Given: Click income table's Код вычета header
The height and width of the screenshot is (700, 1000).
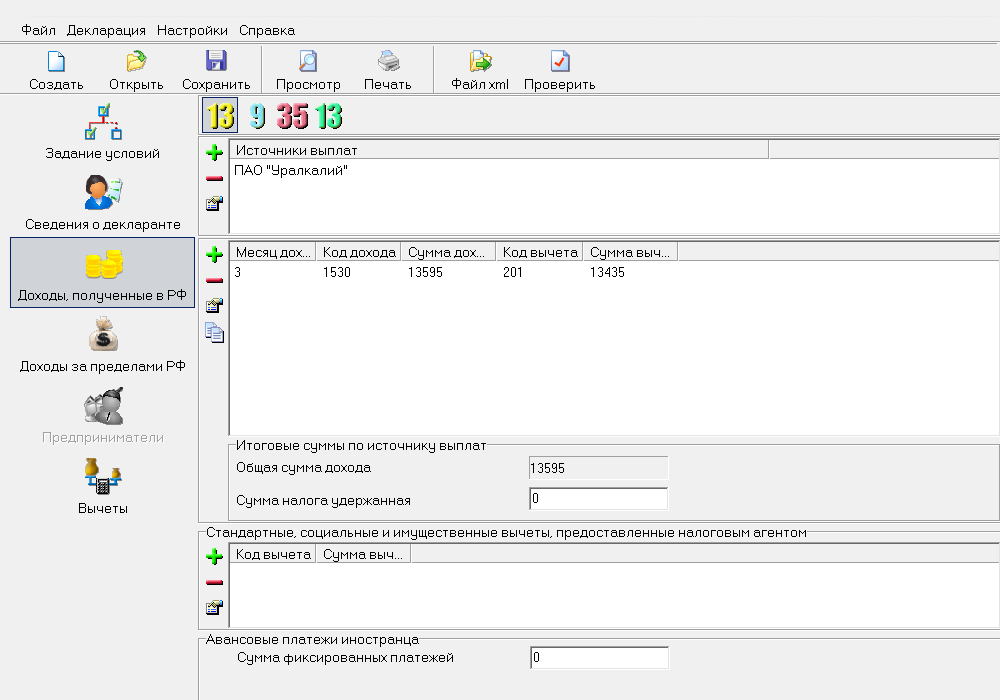Looking at the screenshot, I should click(x=540, y=252).
